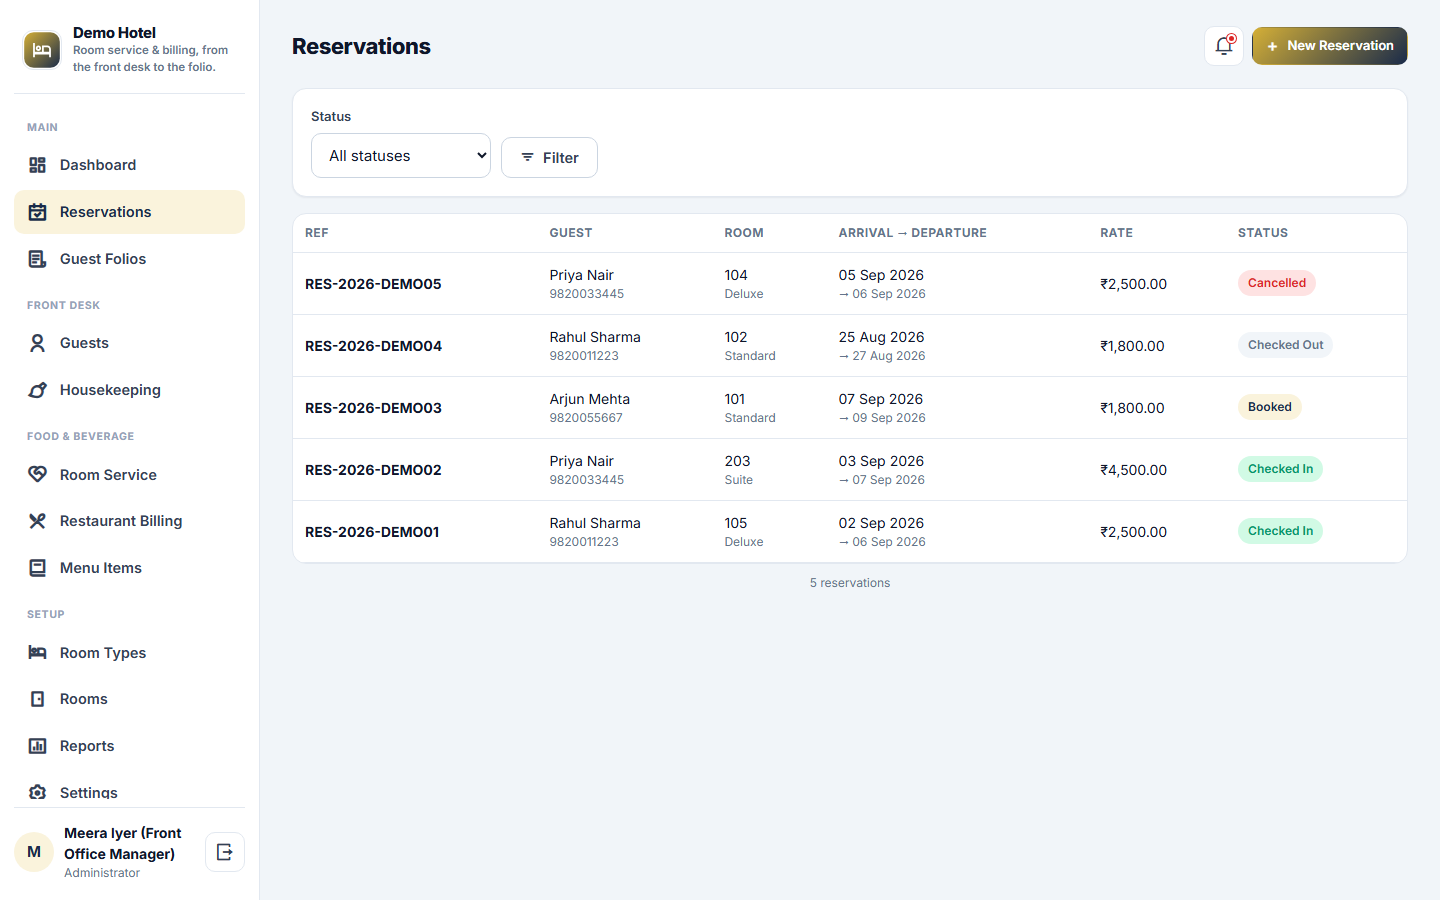Click the ₹4,500.00 rate cell

coord(1133,470)
